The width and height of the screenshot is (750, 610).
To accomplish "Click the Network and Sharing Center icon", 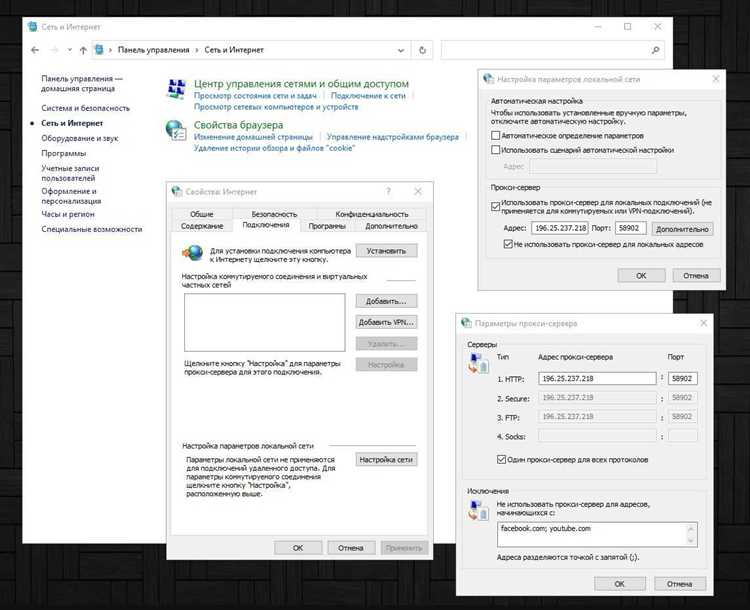I will (176, 89).
